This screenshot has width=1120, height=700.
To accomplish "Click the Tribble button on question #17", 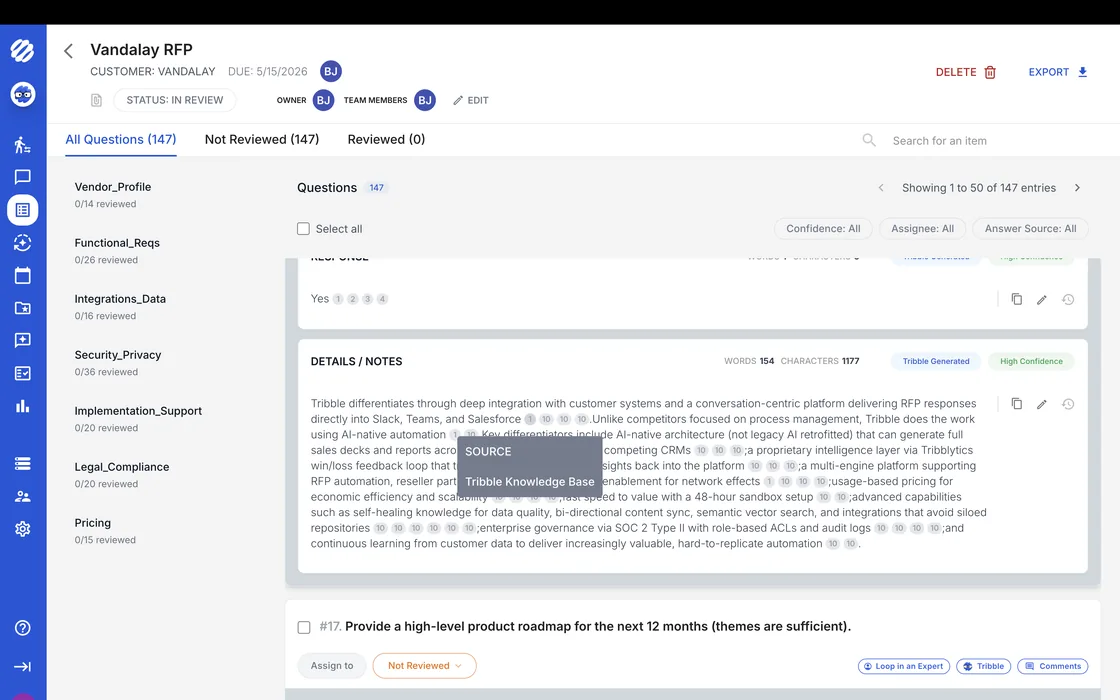I will tap(984, 666).
